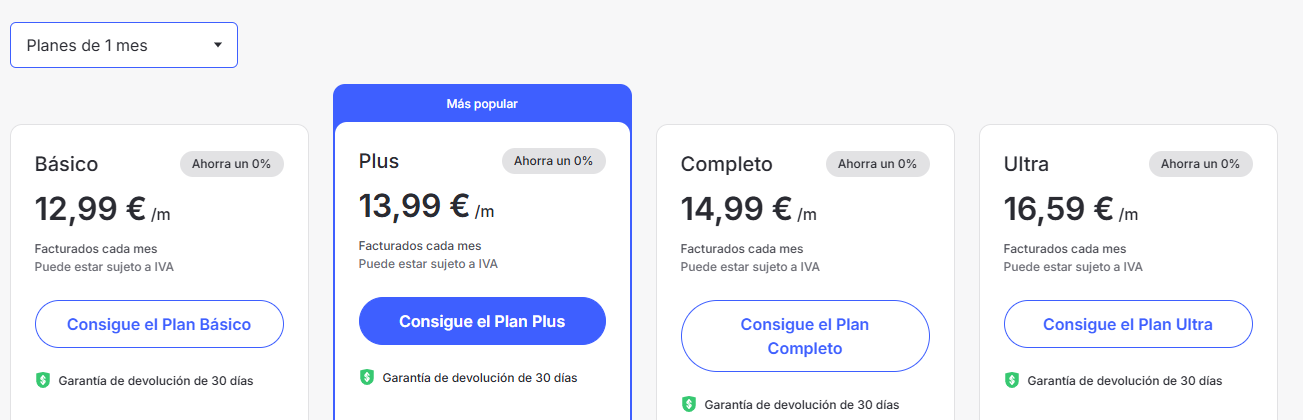Choose the 'Consigue el Plan Ultra' button
Viewport: 1303px width, 420px height.
(1128, 324)
